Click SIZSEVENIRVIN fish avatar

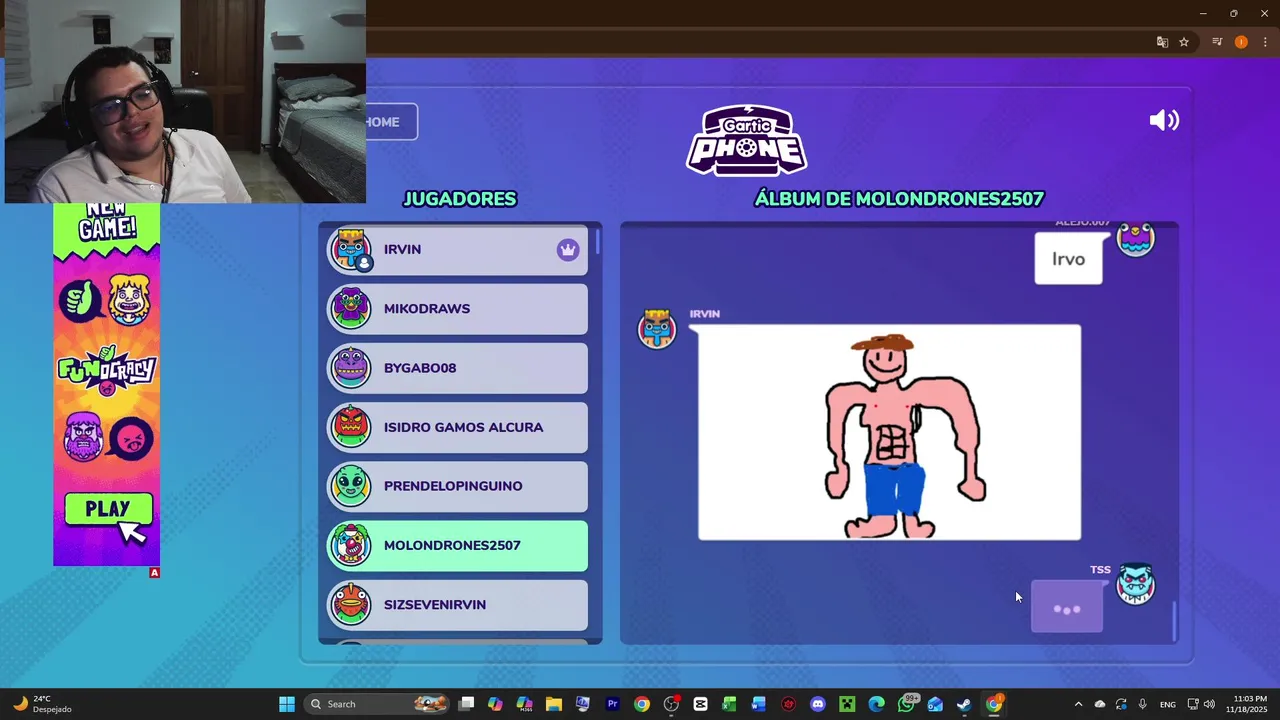(x=351, y=605)
